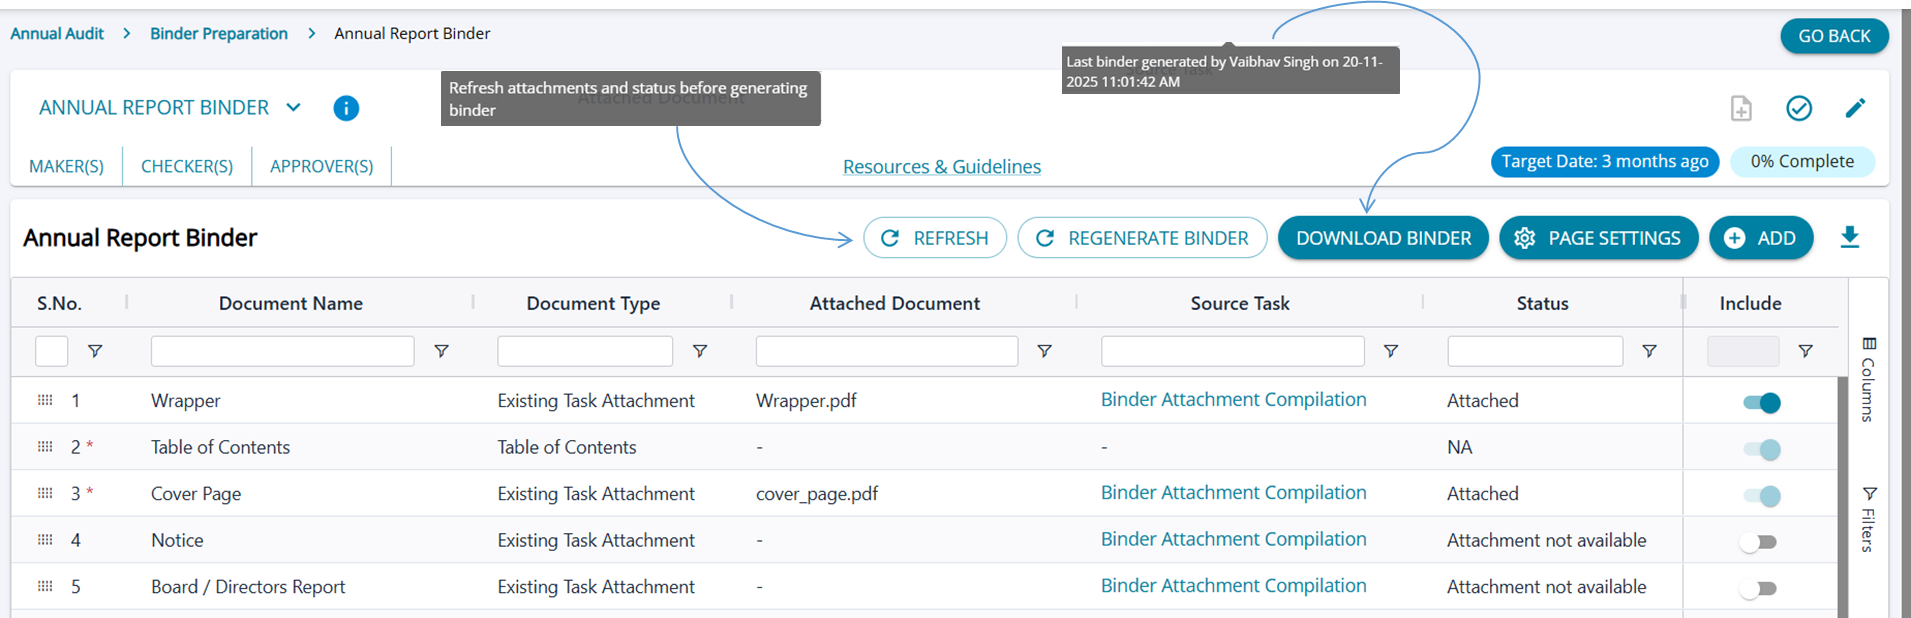This screenshot has height=618, width=1911.
Task: Click the drag handle for row 1 Wrapper
Action: pyautogui.click(x=45, y=400)
